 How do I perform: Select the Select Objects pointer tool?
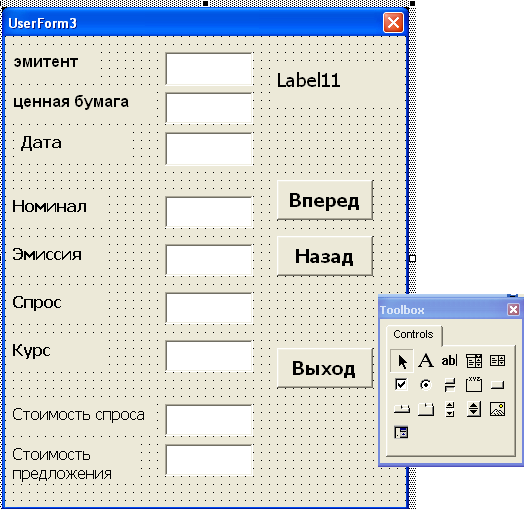[402, 361]
